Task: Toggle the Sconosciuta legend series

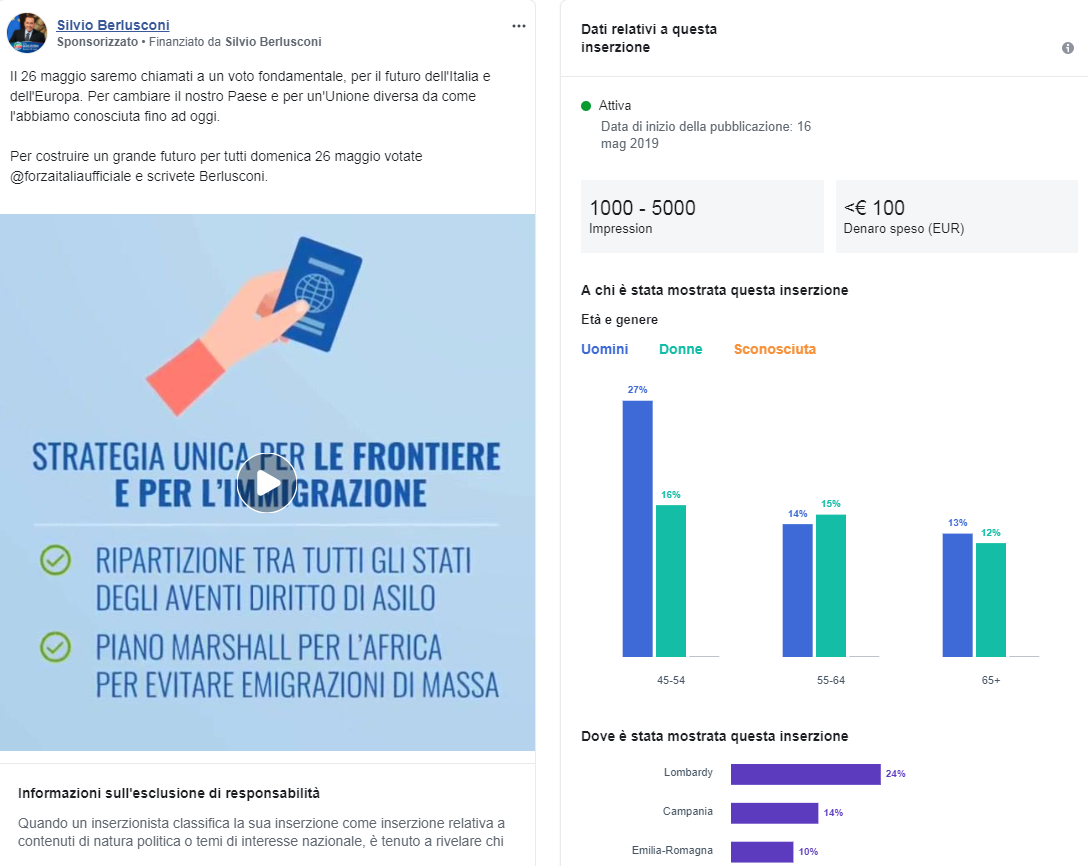Action: click(x=774, y=349)
